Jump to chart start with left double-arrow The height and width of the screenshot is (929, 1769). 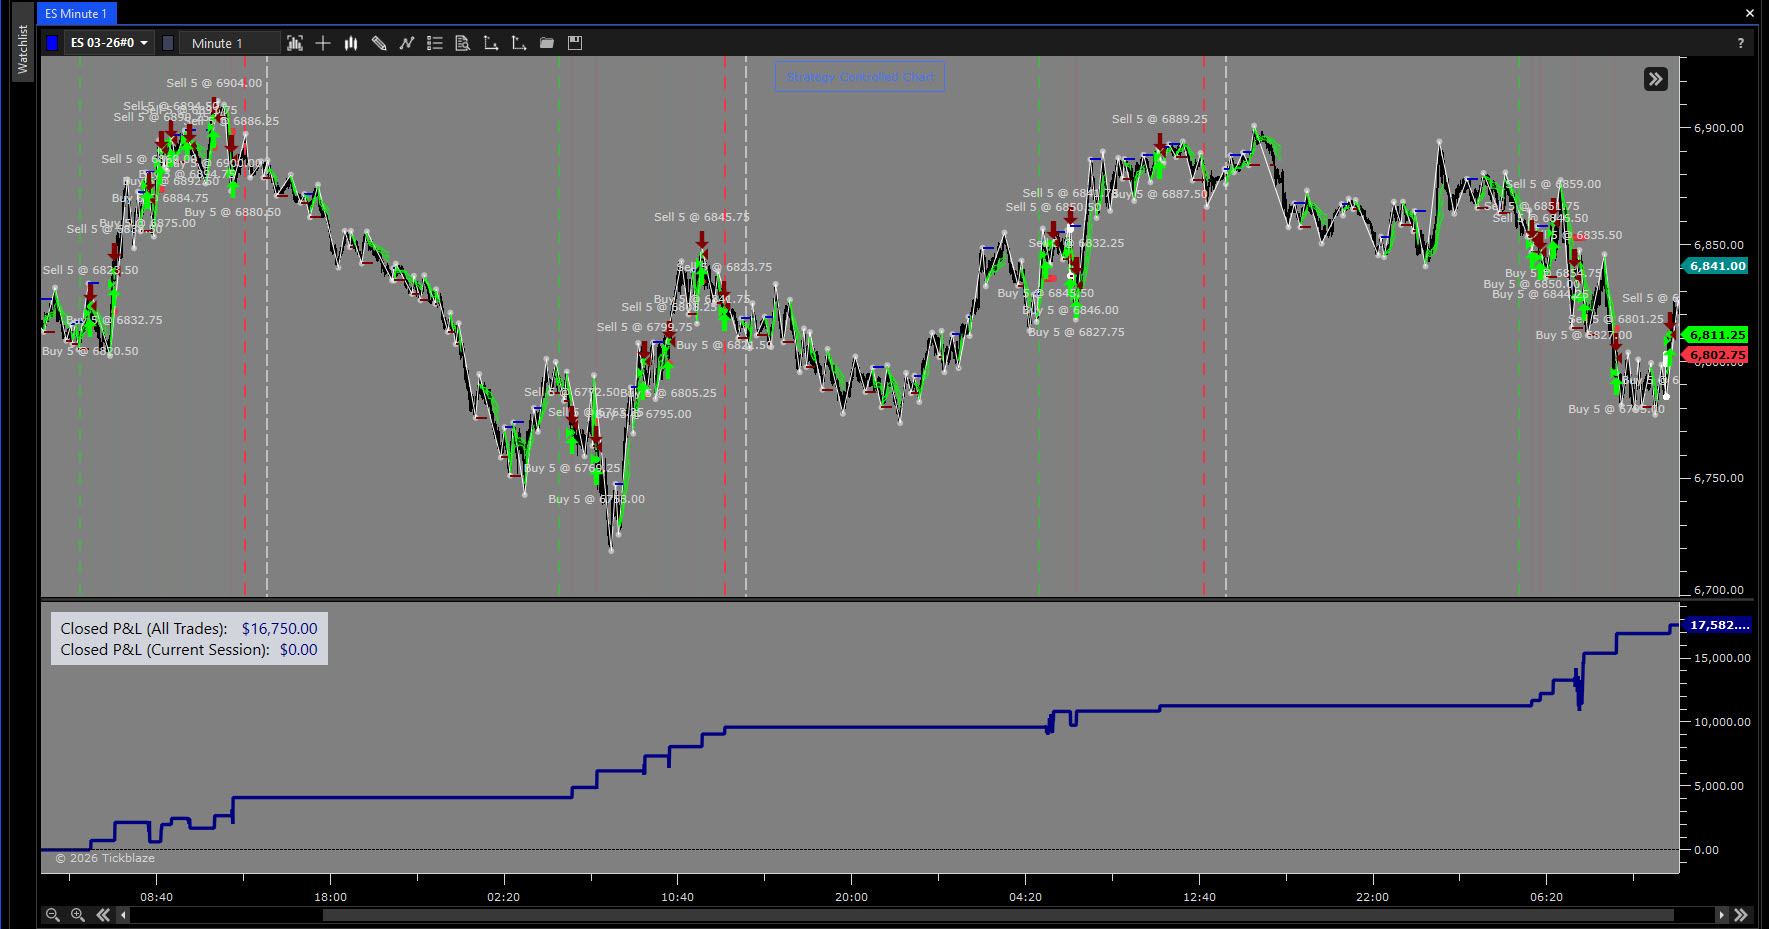103,915
